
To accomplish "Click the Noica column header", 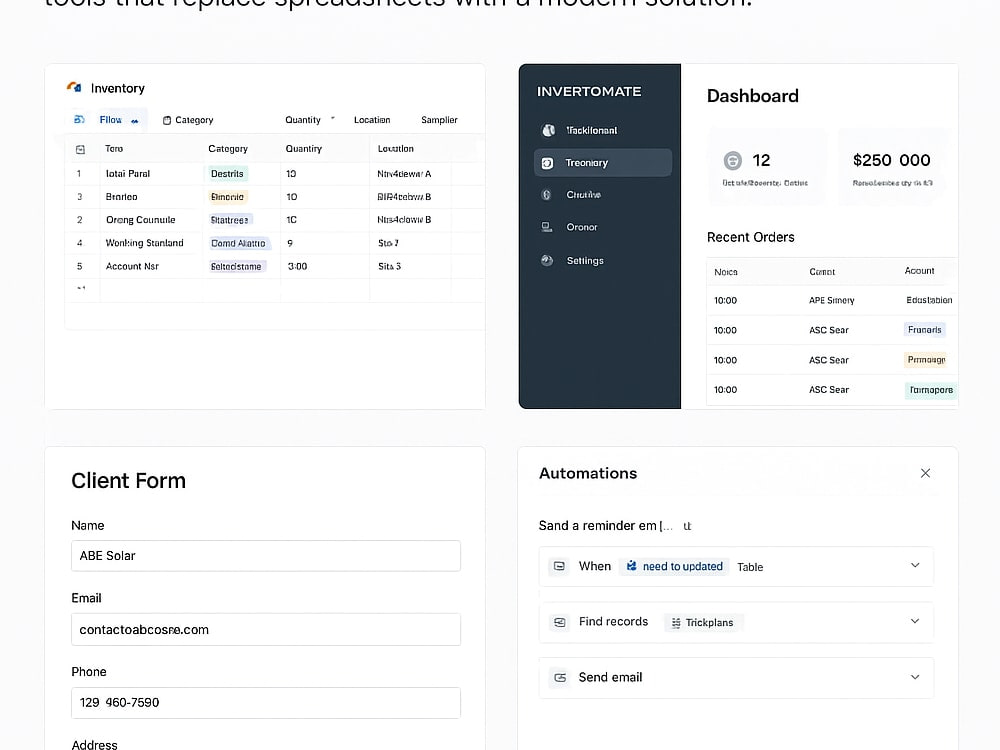I will pos(726,272).
